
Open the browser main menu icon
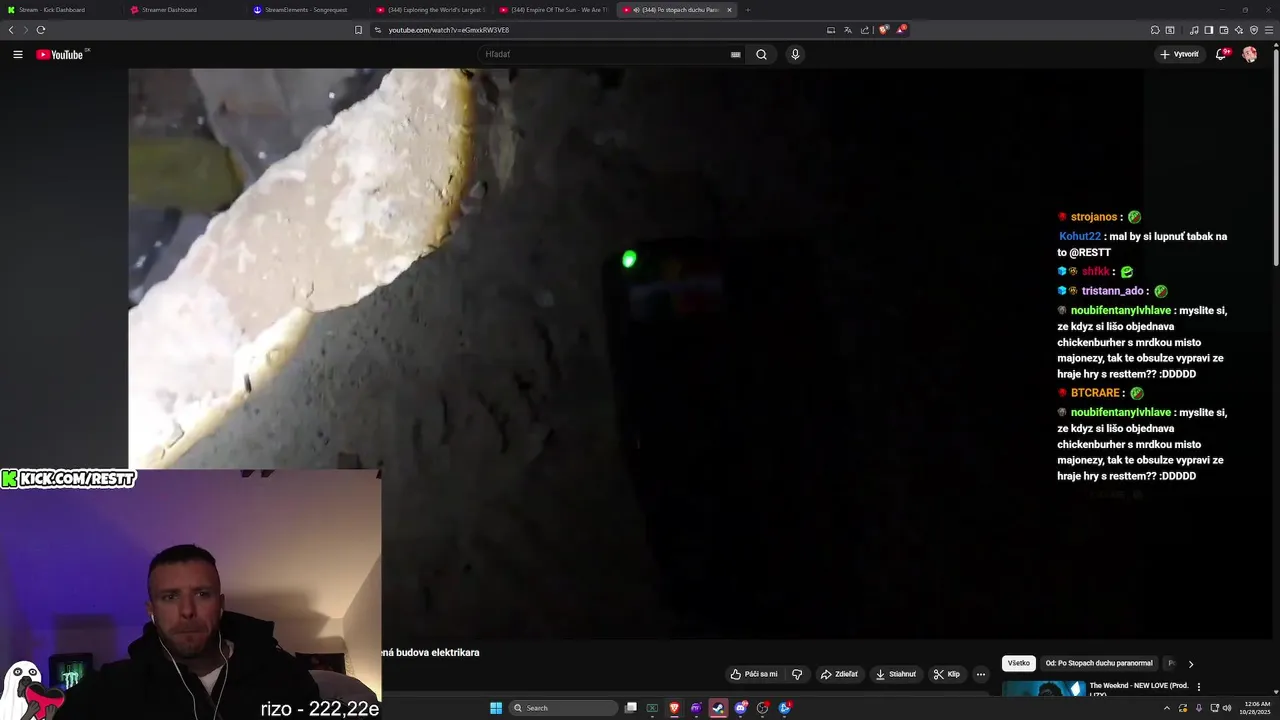coord(1269,30)
